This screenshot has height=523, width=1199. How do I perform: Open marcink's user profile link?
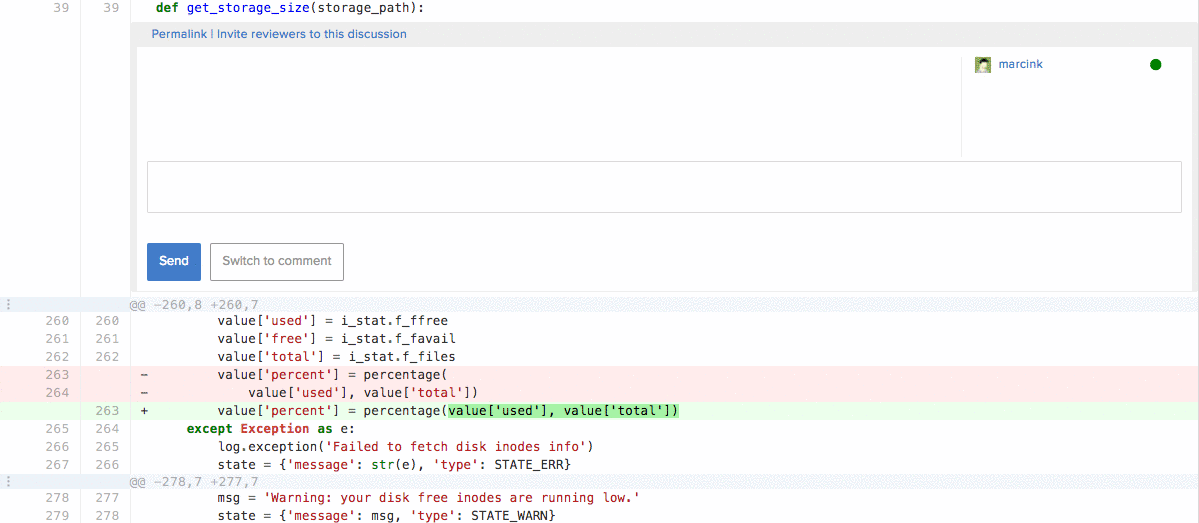click(x=1020, y=65)
